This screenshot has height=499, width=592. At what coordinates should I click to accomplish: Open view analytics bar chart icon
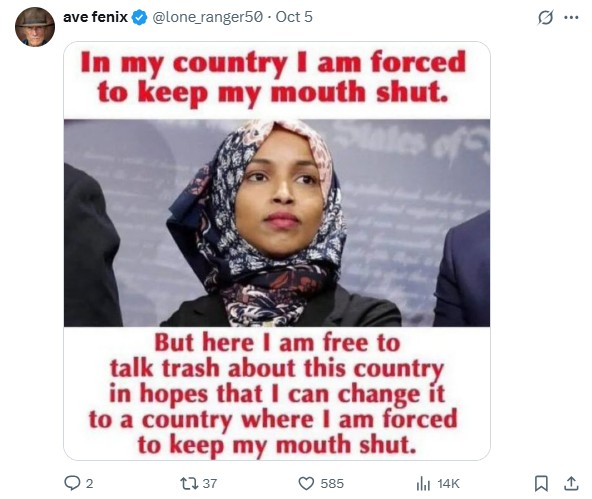click(423, 484)
